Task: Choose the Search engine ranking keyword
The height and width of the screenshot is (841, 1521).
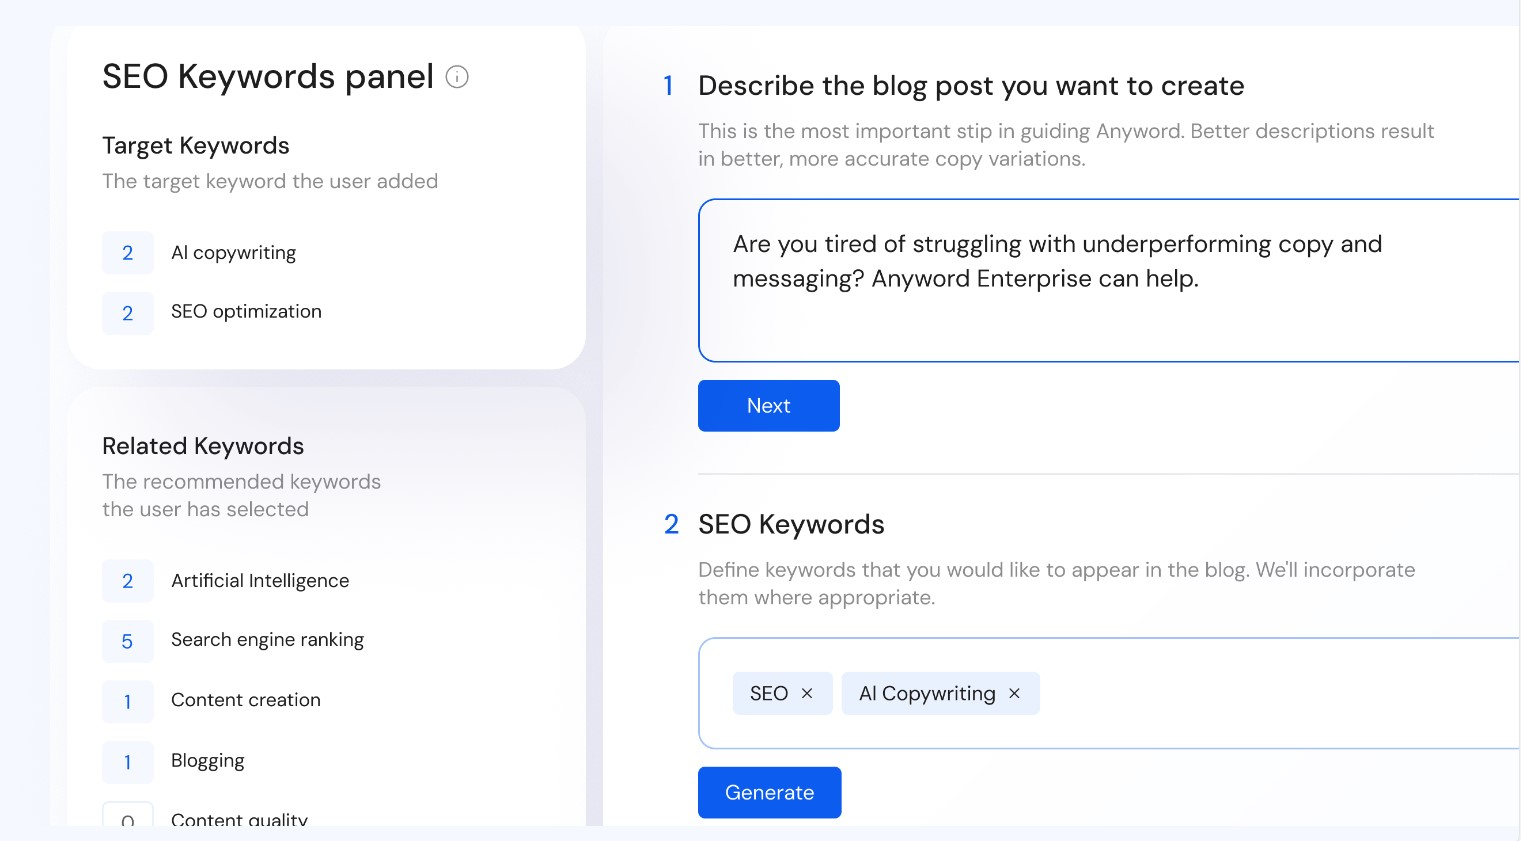Action: click(267, 640)
